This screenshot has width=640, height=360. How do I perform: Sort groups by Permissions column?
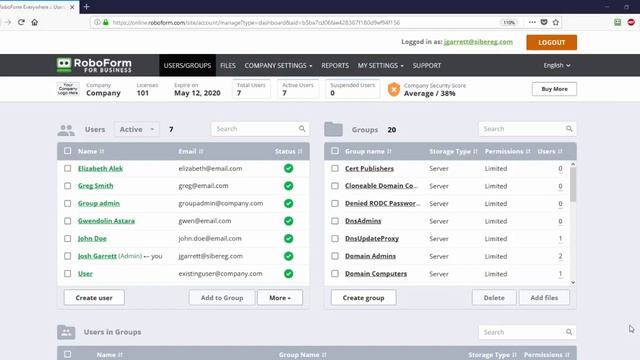coord(507,151)
